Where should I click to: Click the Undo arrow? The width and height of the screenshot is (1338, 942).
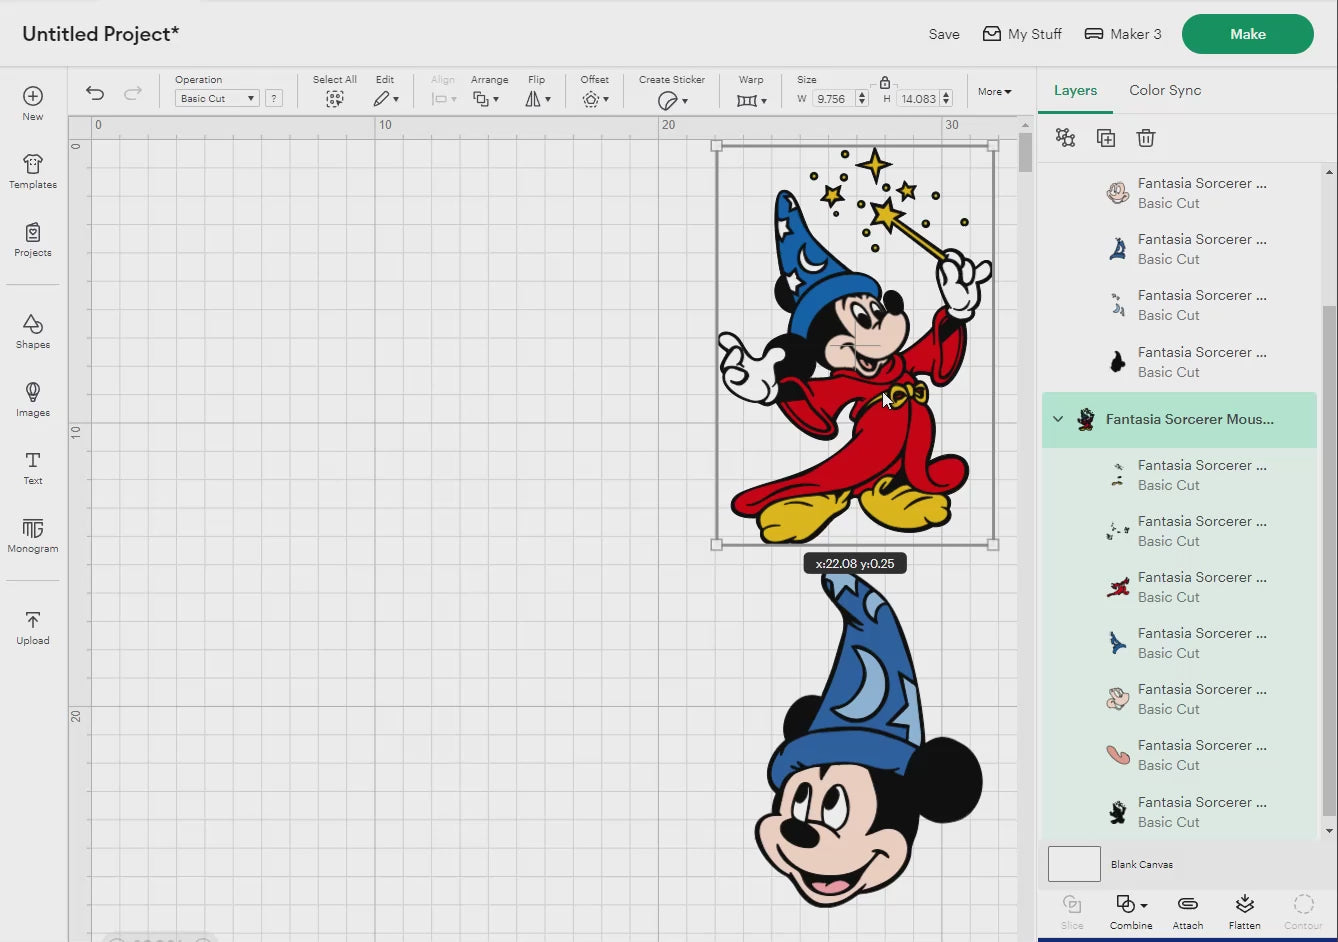click(x=95, y=93)
